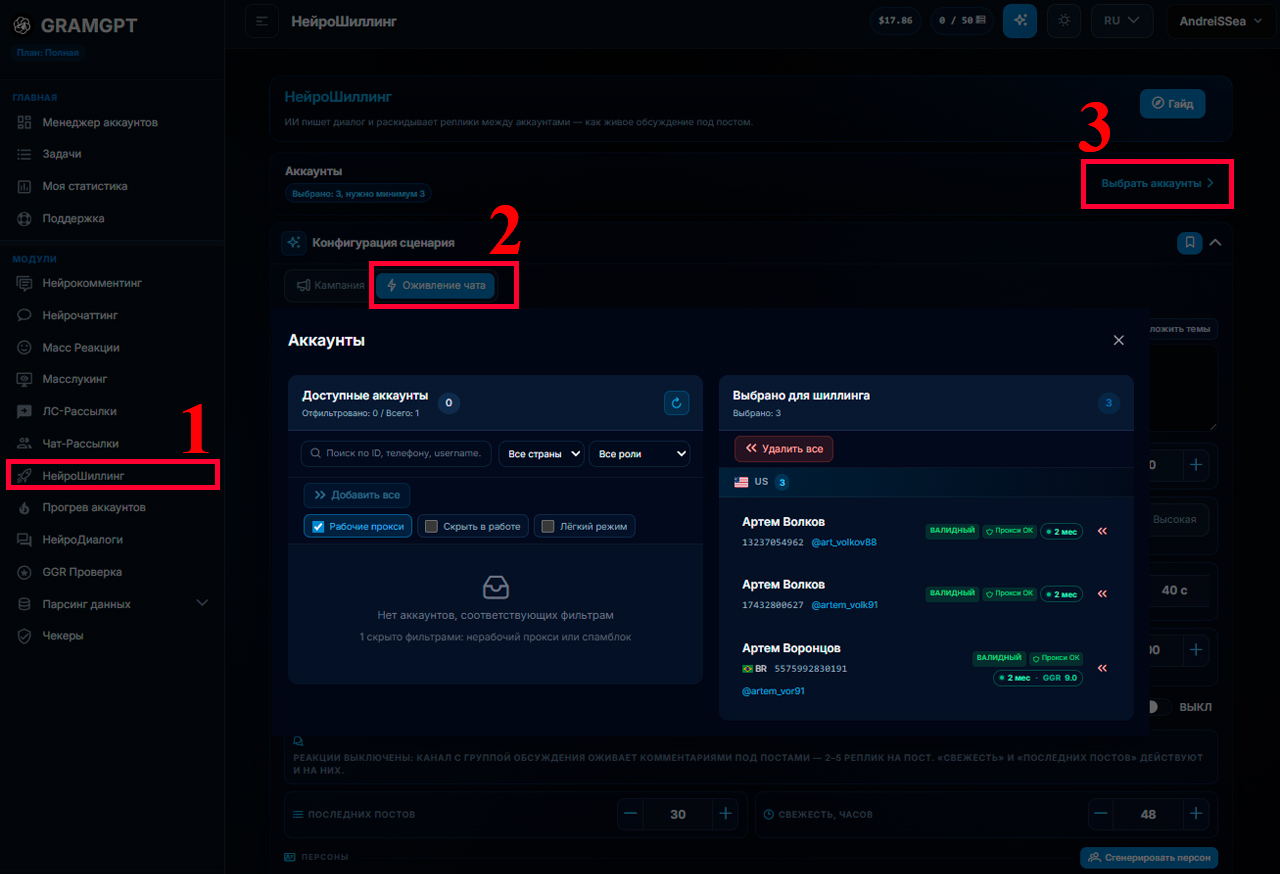Image resolution: width=1280 pixels, height=874 pixels.
Task: Click Сгенерировать персон button
Action: 1149,857
